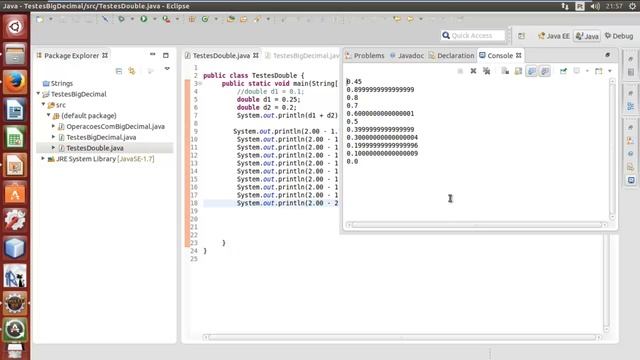
Task: Click the Run button in the main toolbar
Action: click(x=144, y=19)
